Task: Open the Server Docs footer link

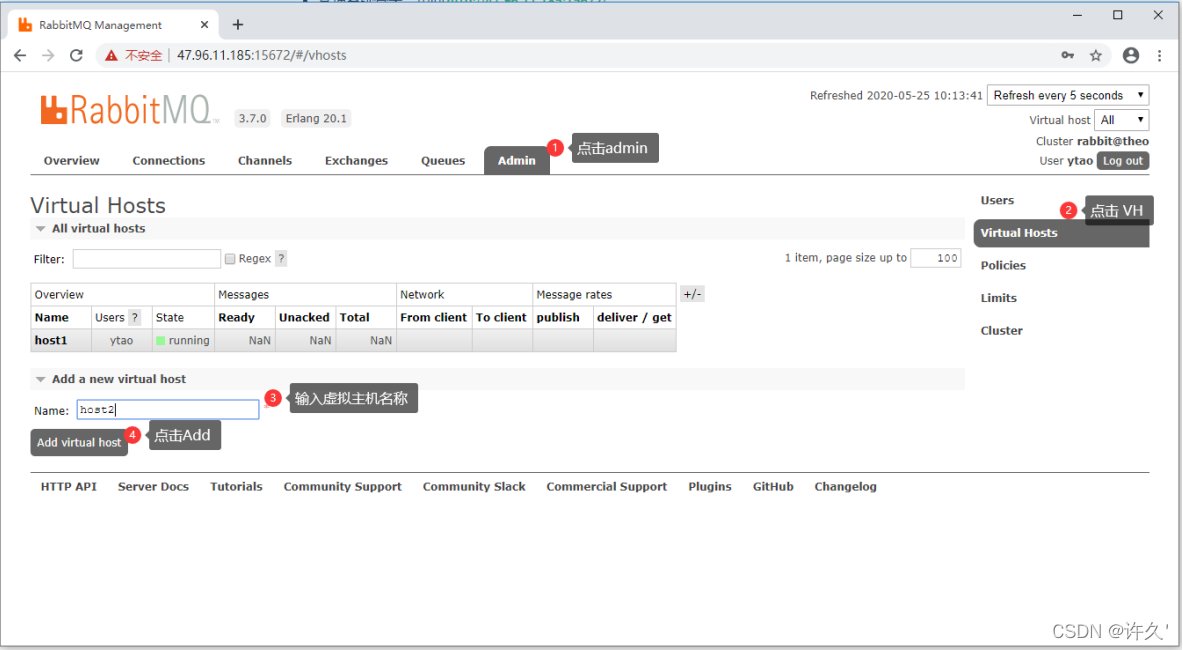Action: (153, 487)
